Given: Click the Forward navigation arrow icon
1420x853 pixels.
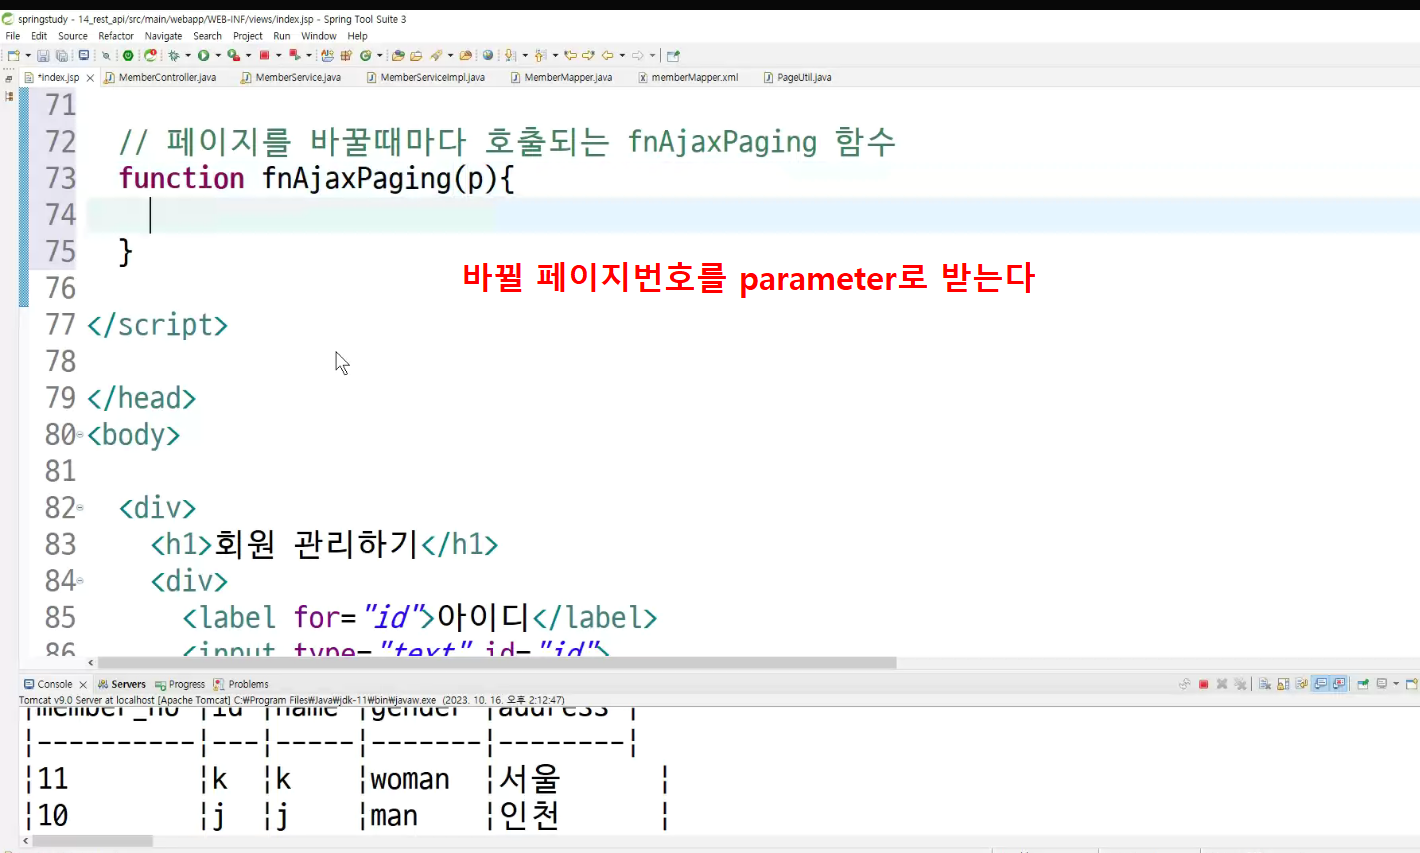Looking at the screenshot, I should pos(638,55).
